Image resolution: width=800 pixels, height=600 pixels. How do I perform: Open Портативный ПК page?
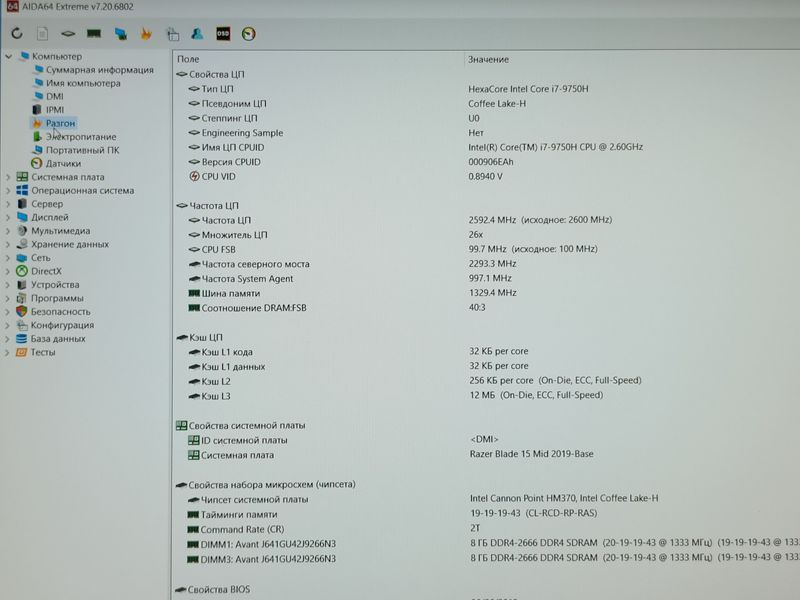pos(83,150)
